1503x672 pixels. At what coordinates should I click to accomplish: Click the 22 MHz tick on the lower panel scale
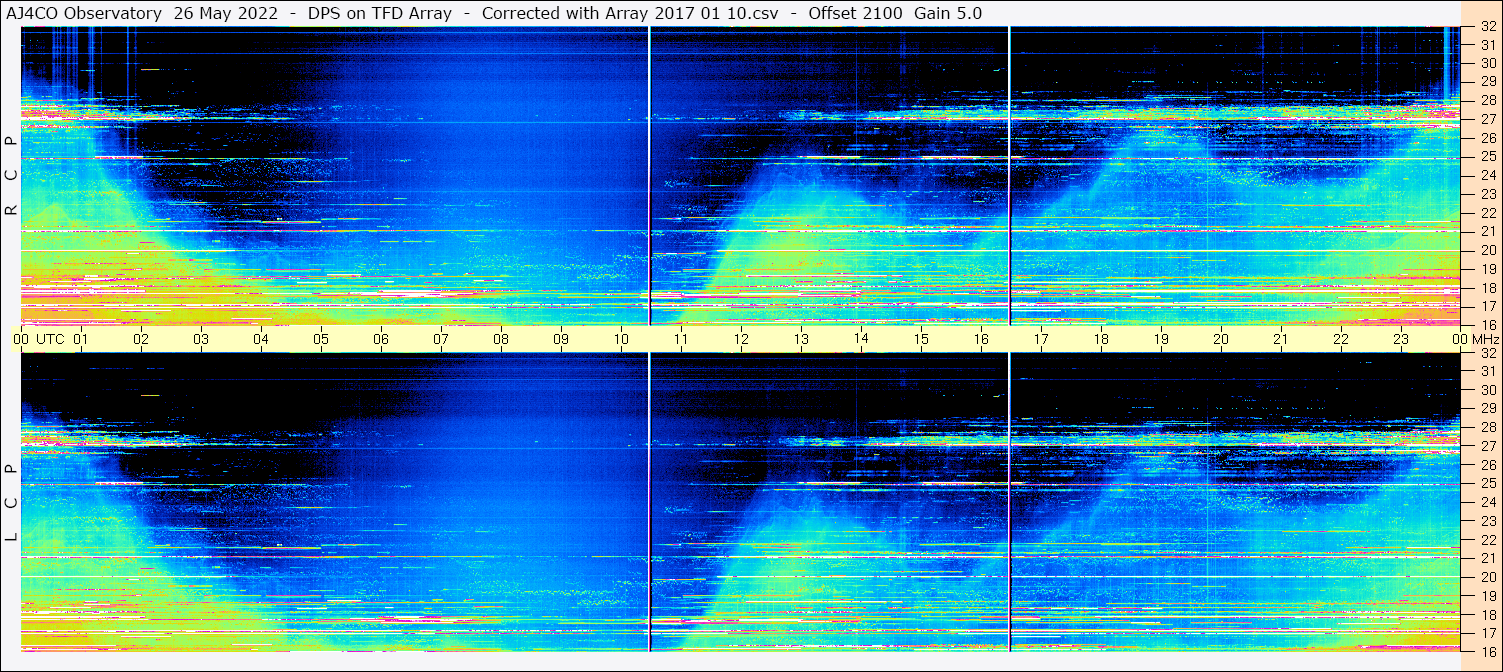(1487, 540)
